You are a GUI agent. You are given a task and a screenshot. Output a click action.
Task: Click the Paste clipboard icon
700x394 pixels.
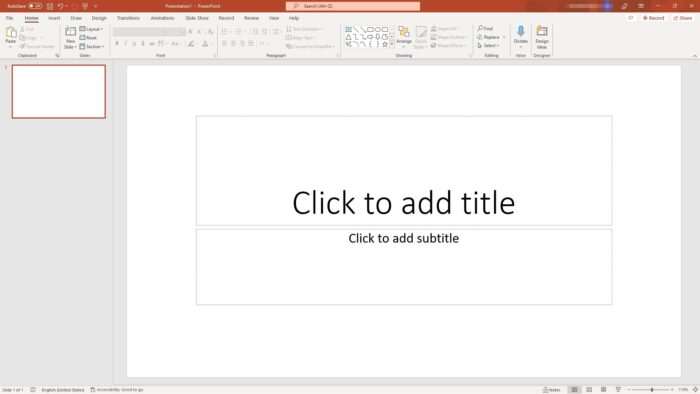click(11, 33)
